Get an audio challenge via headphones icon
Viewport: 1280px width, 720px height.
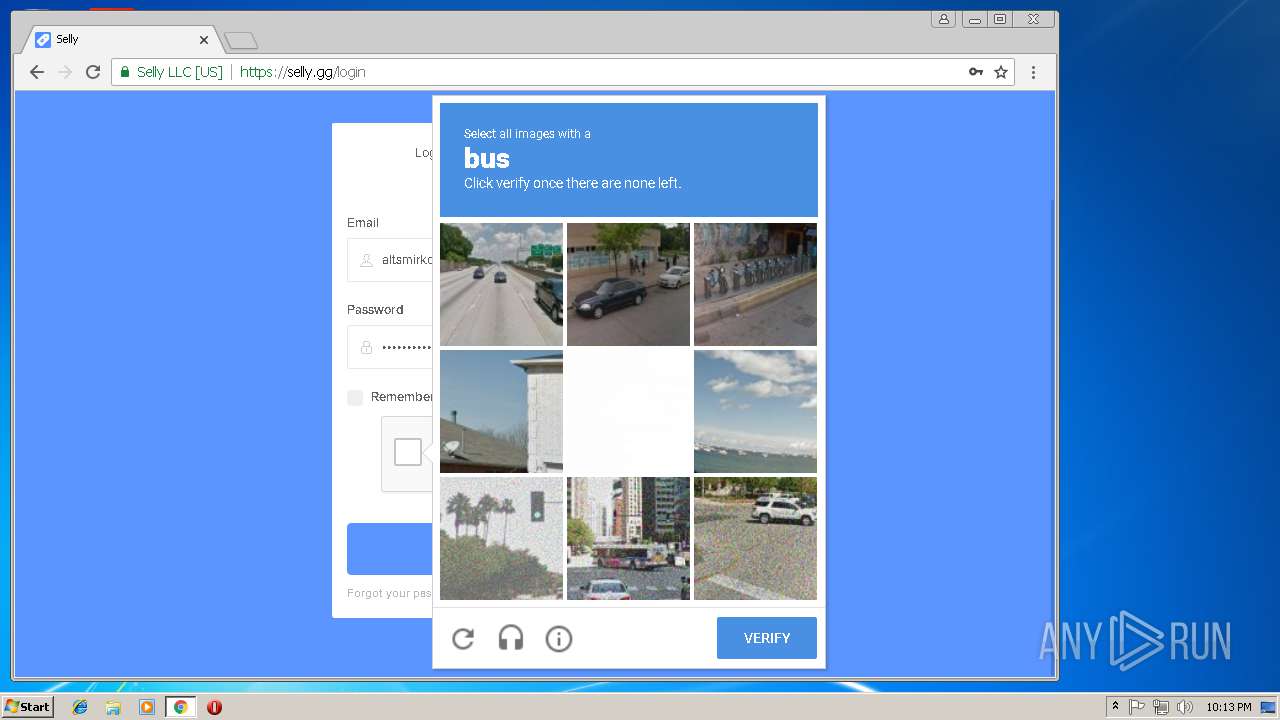[x=511, y=638]
